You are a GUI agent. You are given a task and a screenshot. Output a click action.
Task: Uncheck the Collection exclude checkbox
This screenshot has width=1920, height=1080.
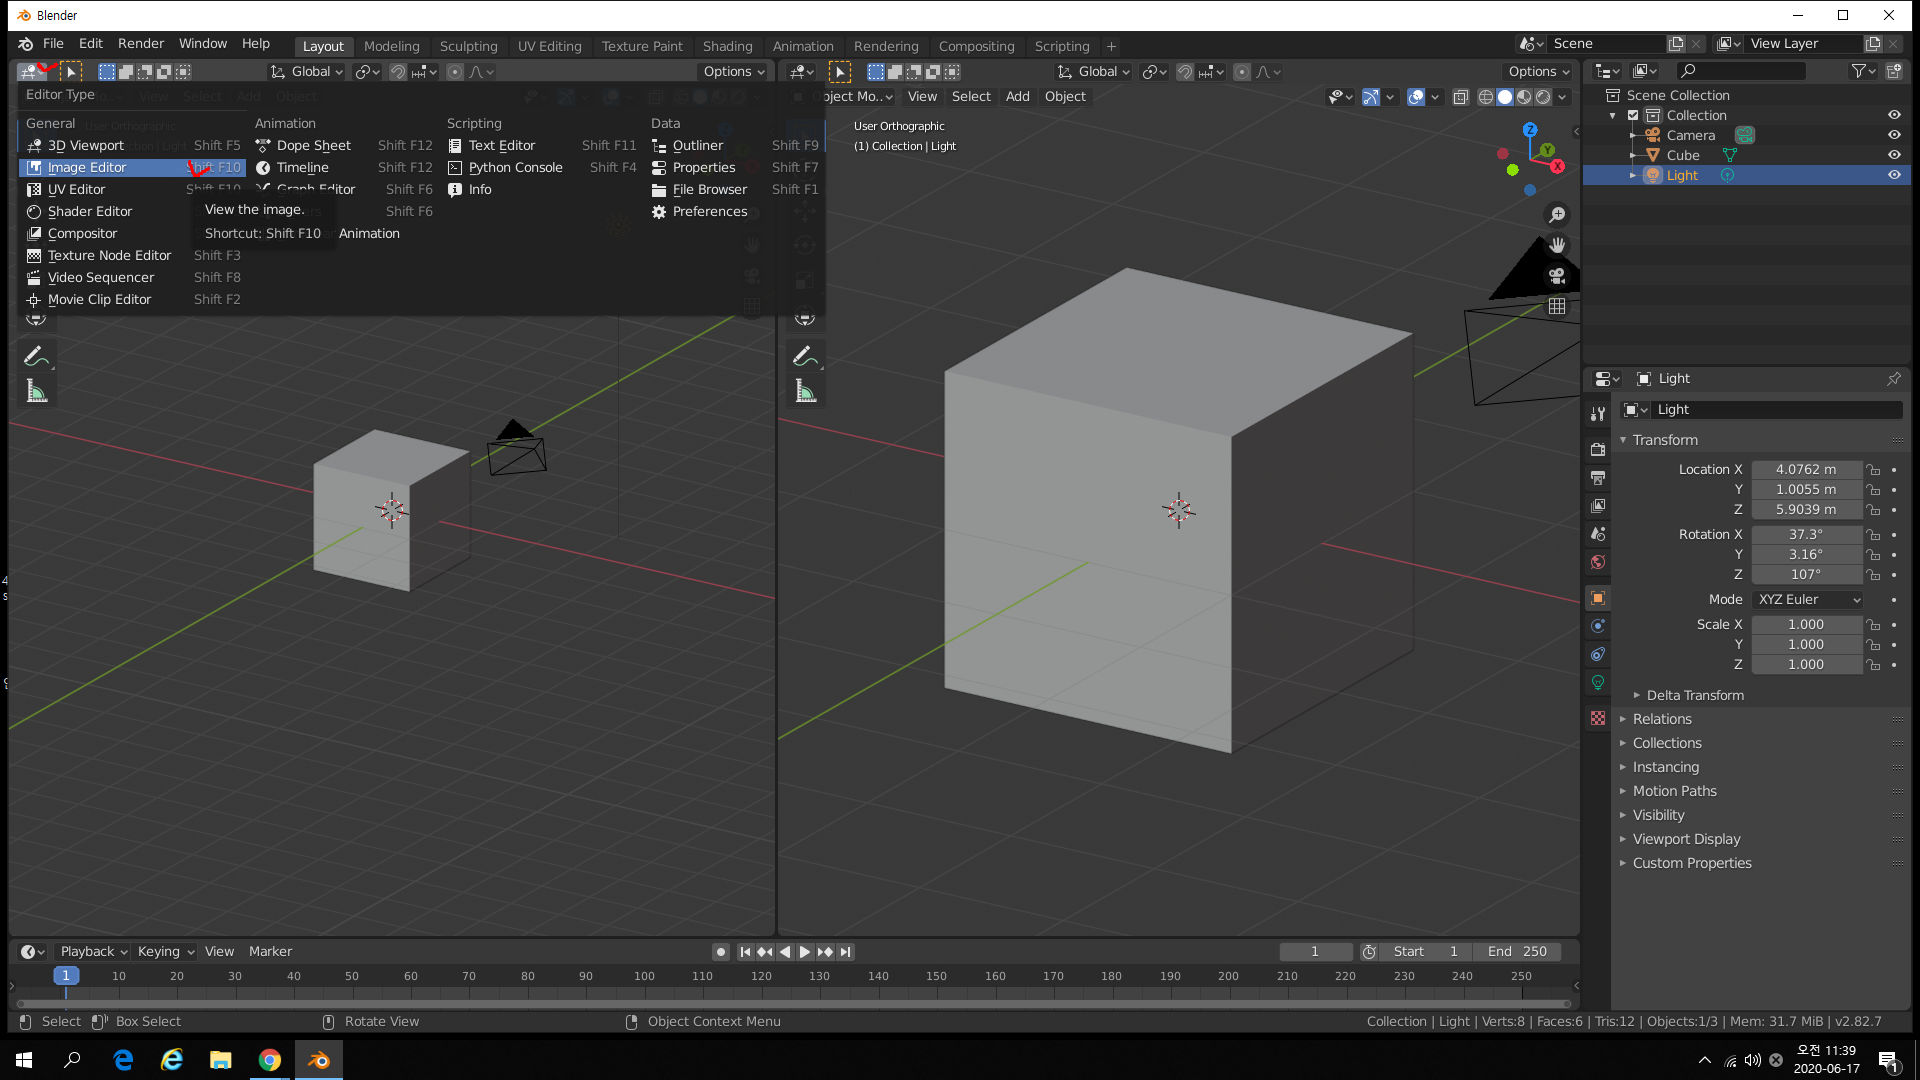click(1633, 115)
